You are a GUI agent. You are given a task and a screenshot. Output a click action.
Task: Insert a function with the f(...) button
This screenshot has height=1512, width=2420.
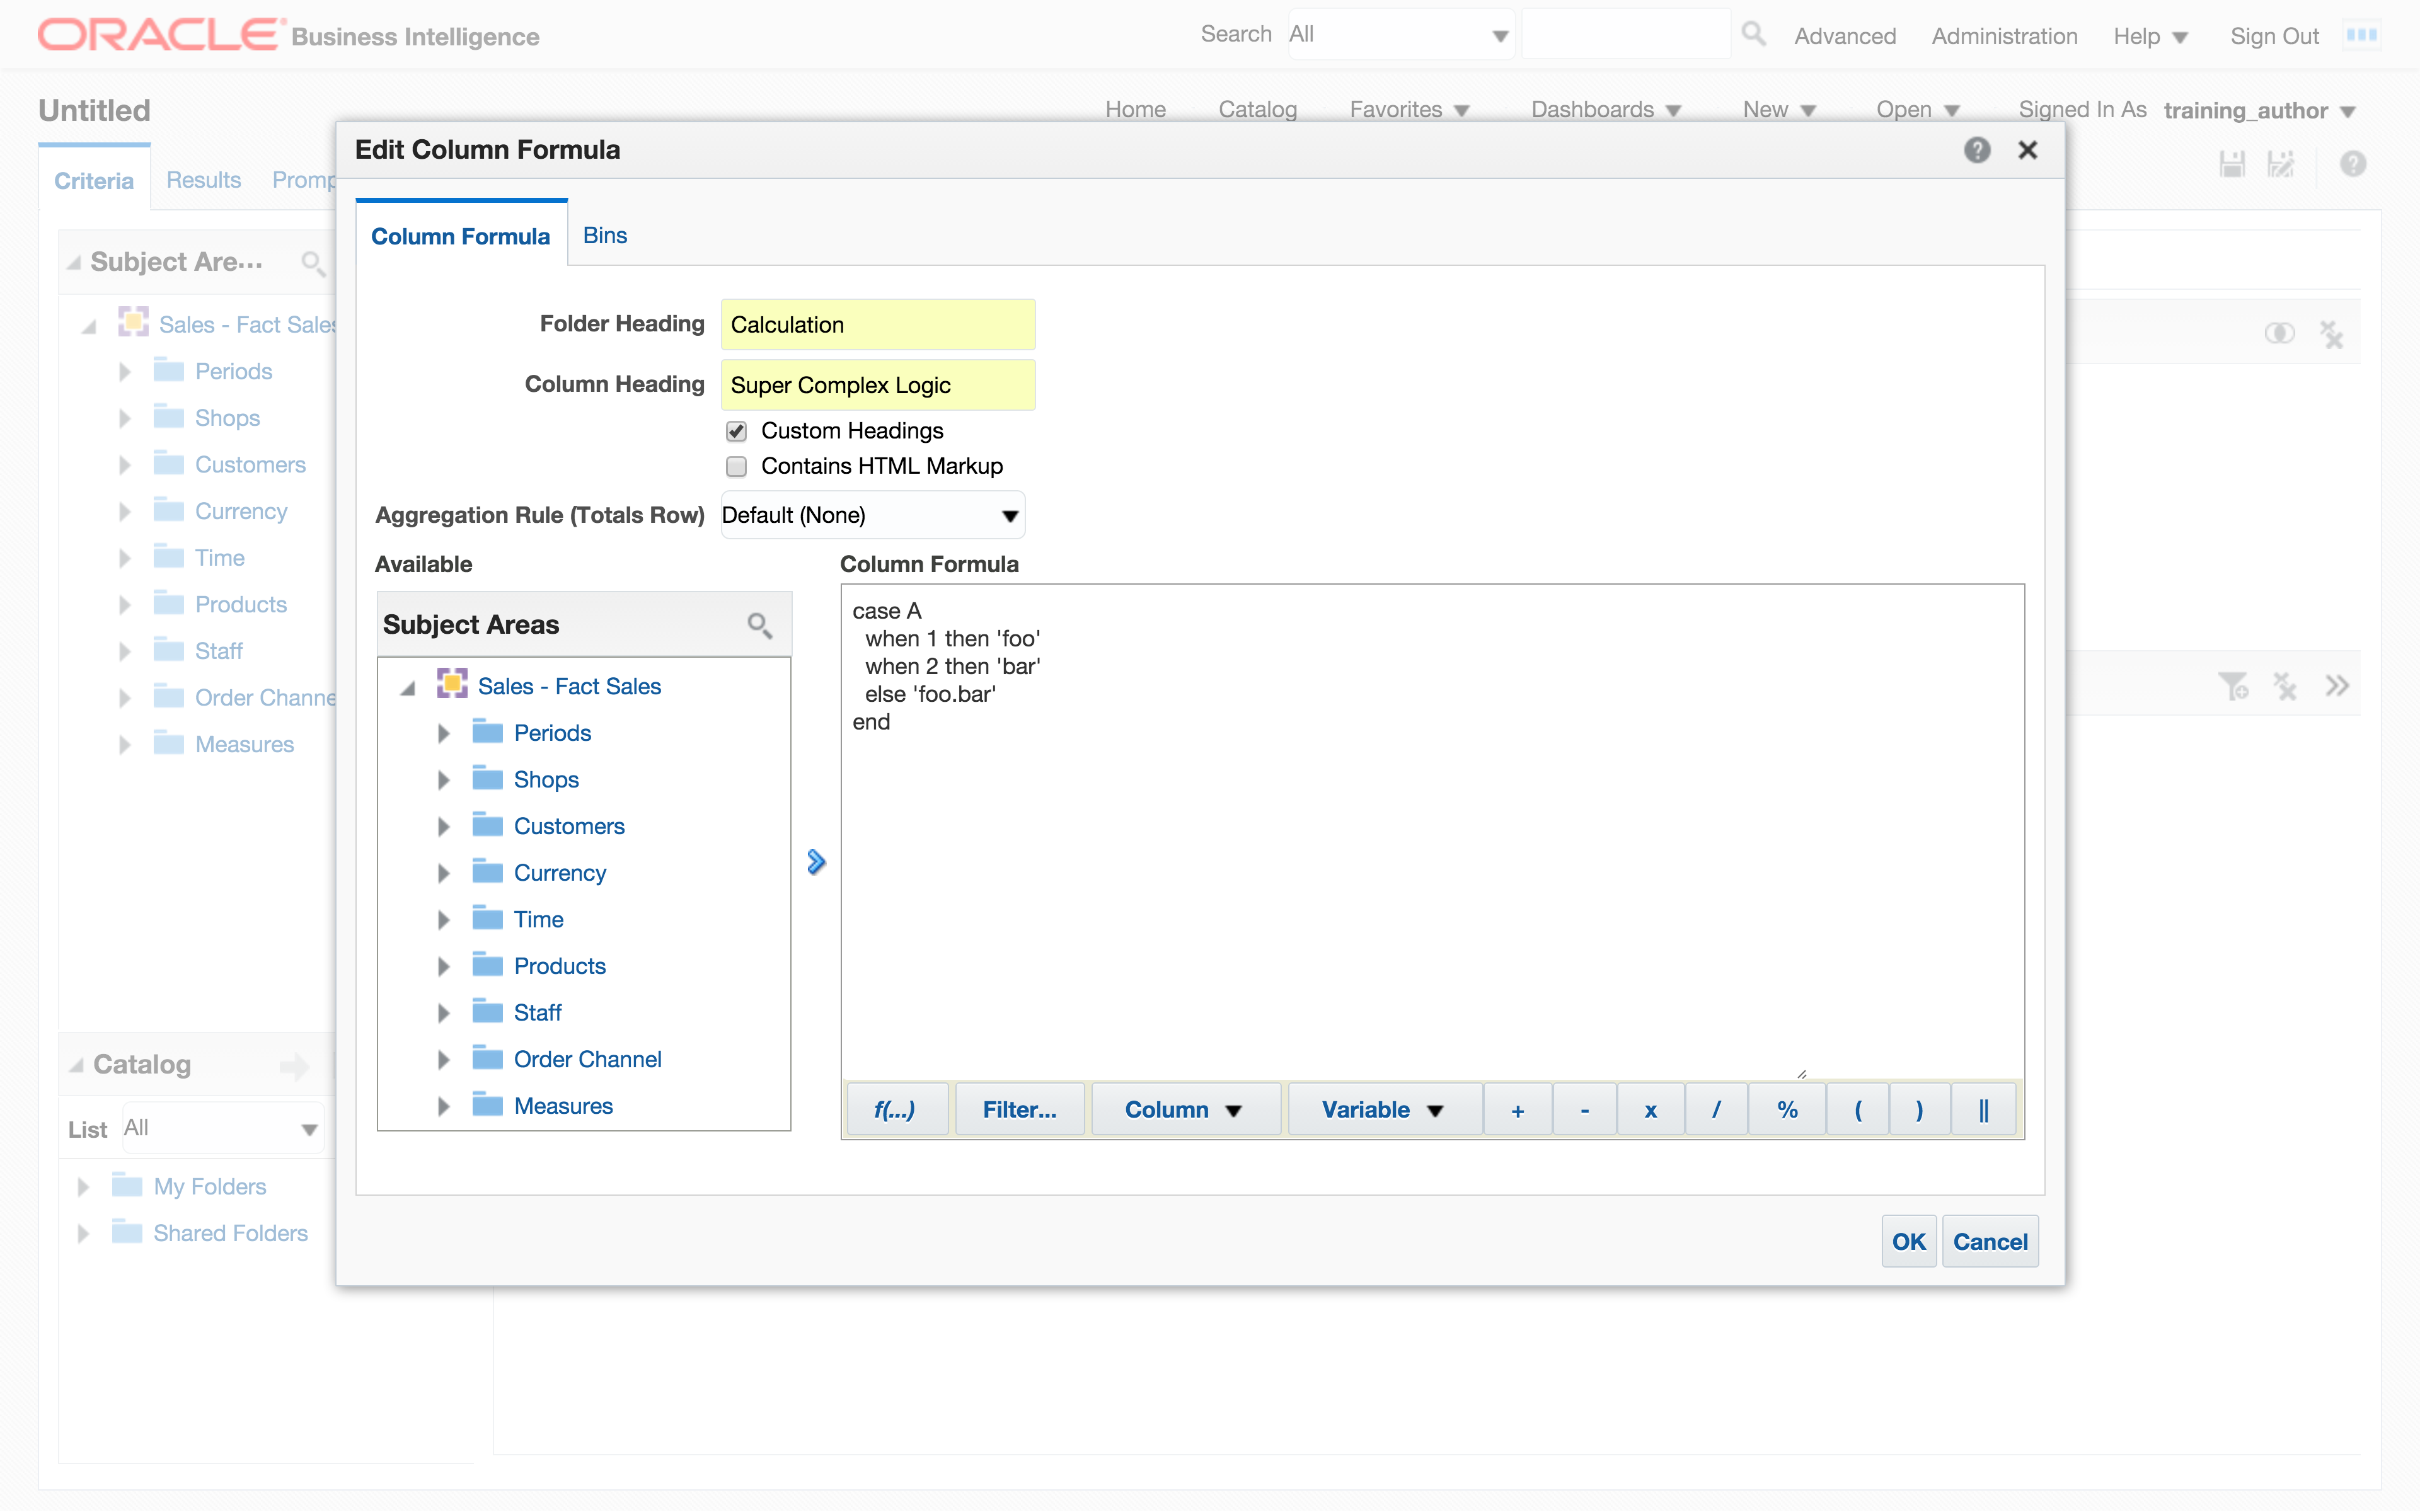point(895,1109)
